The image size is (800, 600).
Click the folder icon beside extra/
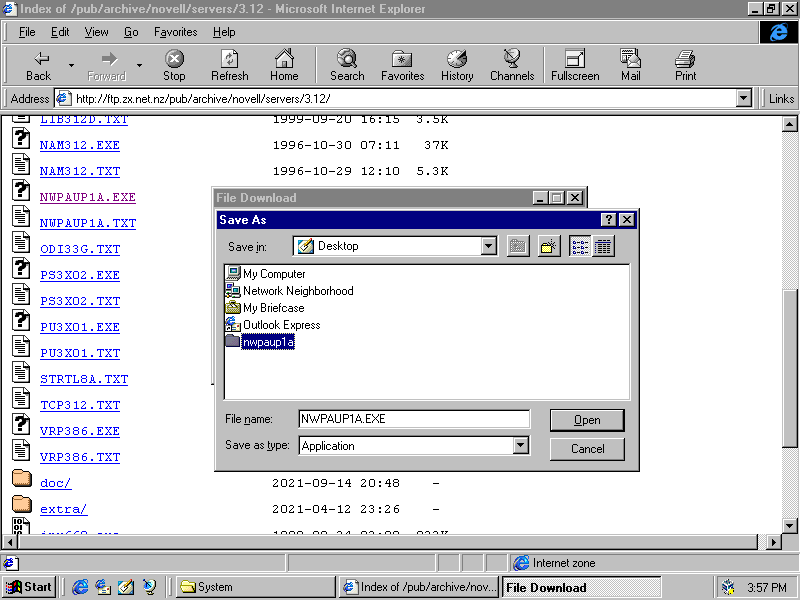(21, 505)
